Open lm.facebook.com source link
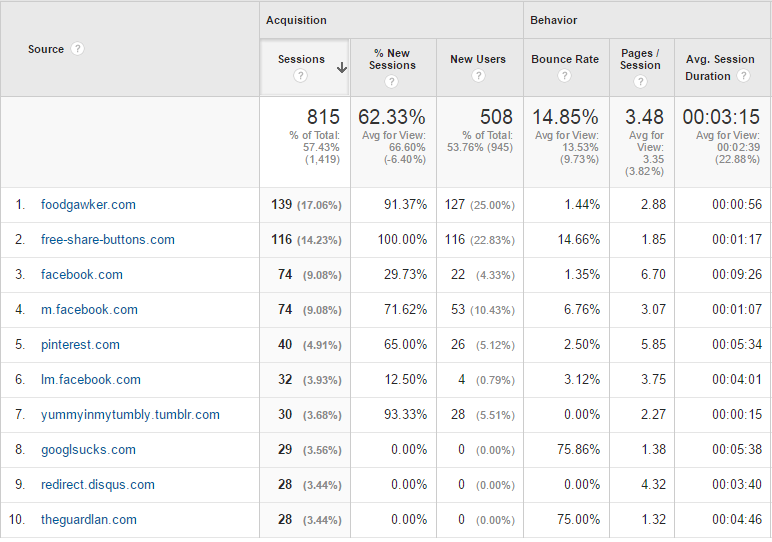The height and width of the screenshot is (542, 772). 91,380
